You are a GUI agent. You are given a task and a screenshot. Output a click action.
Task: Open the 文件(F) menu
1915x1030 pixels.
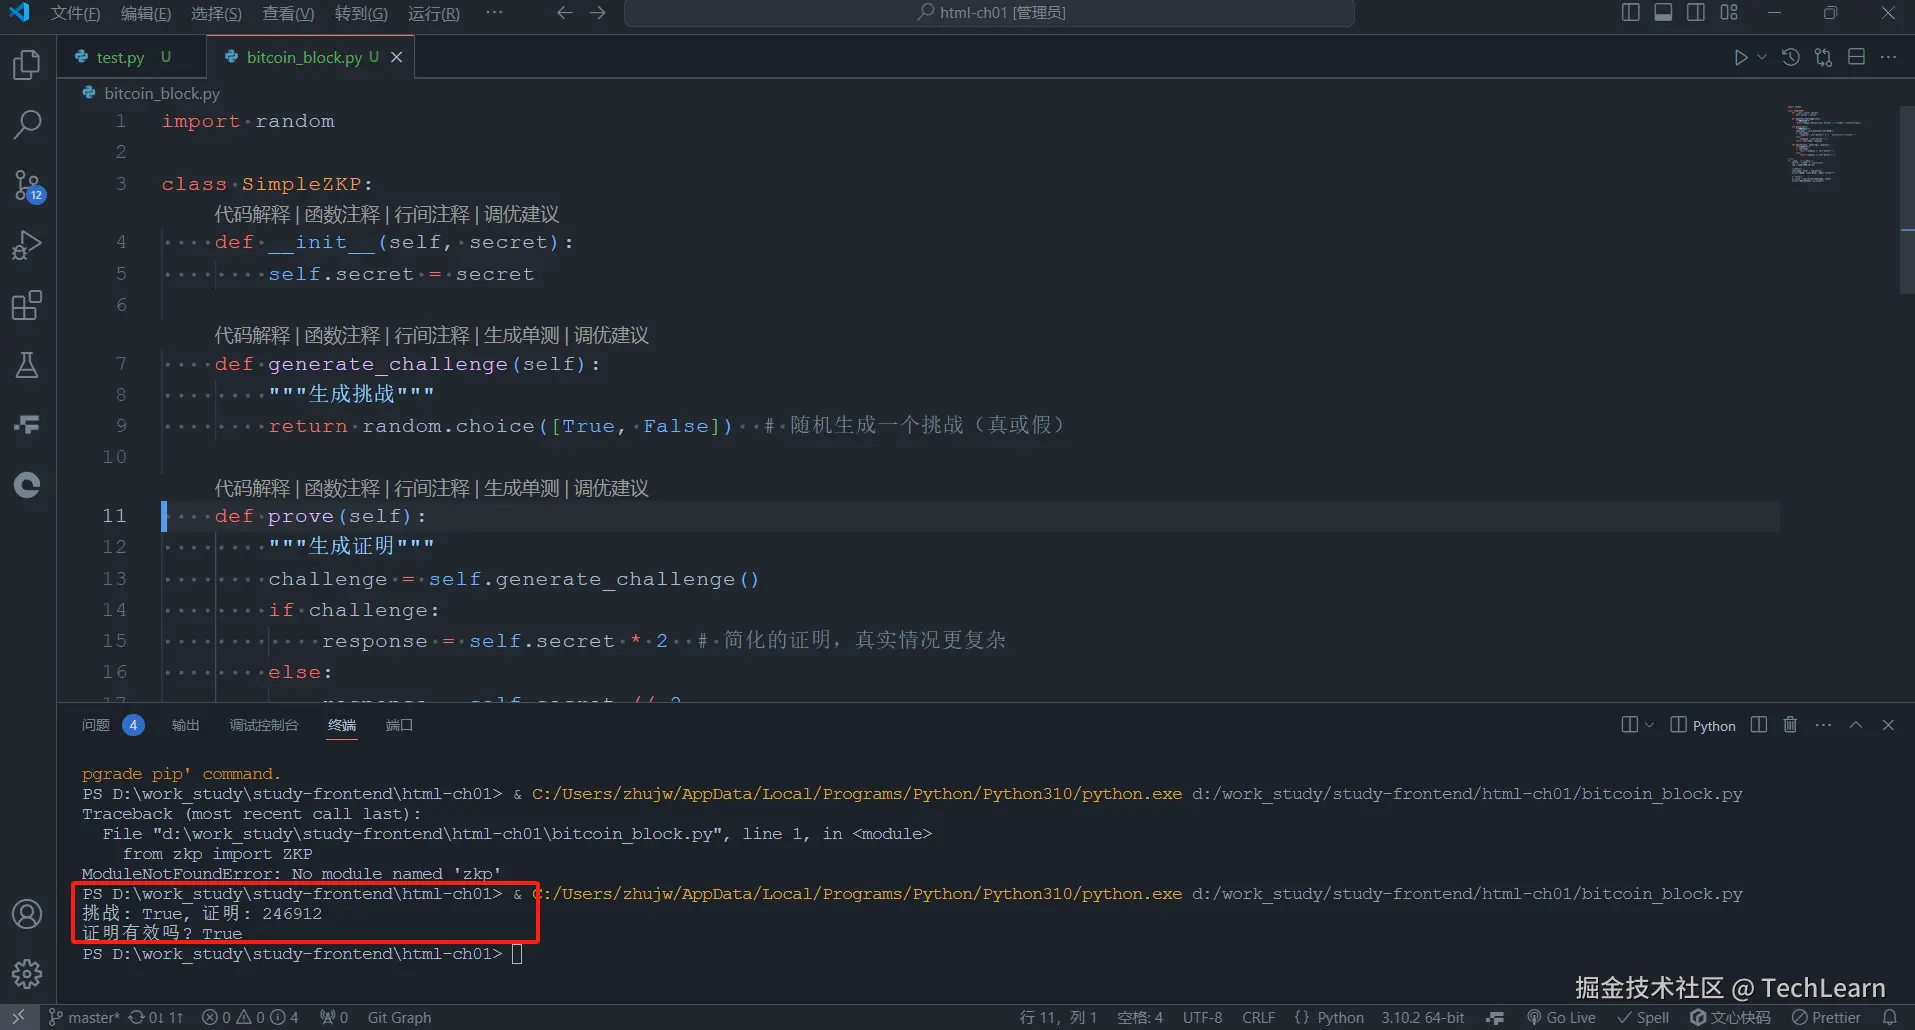(75, 13)
